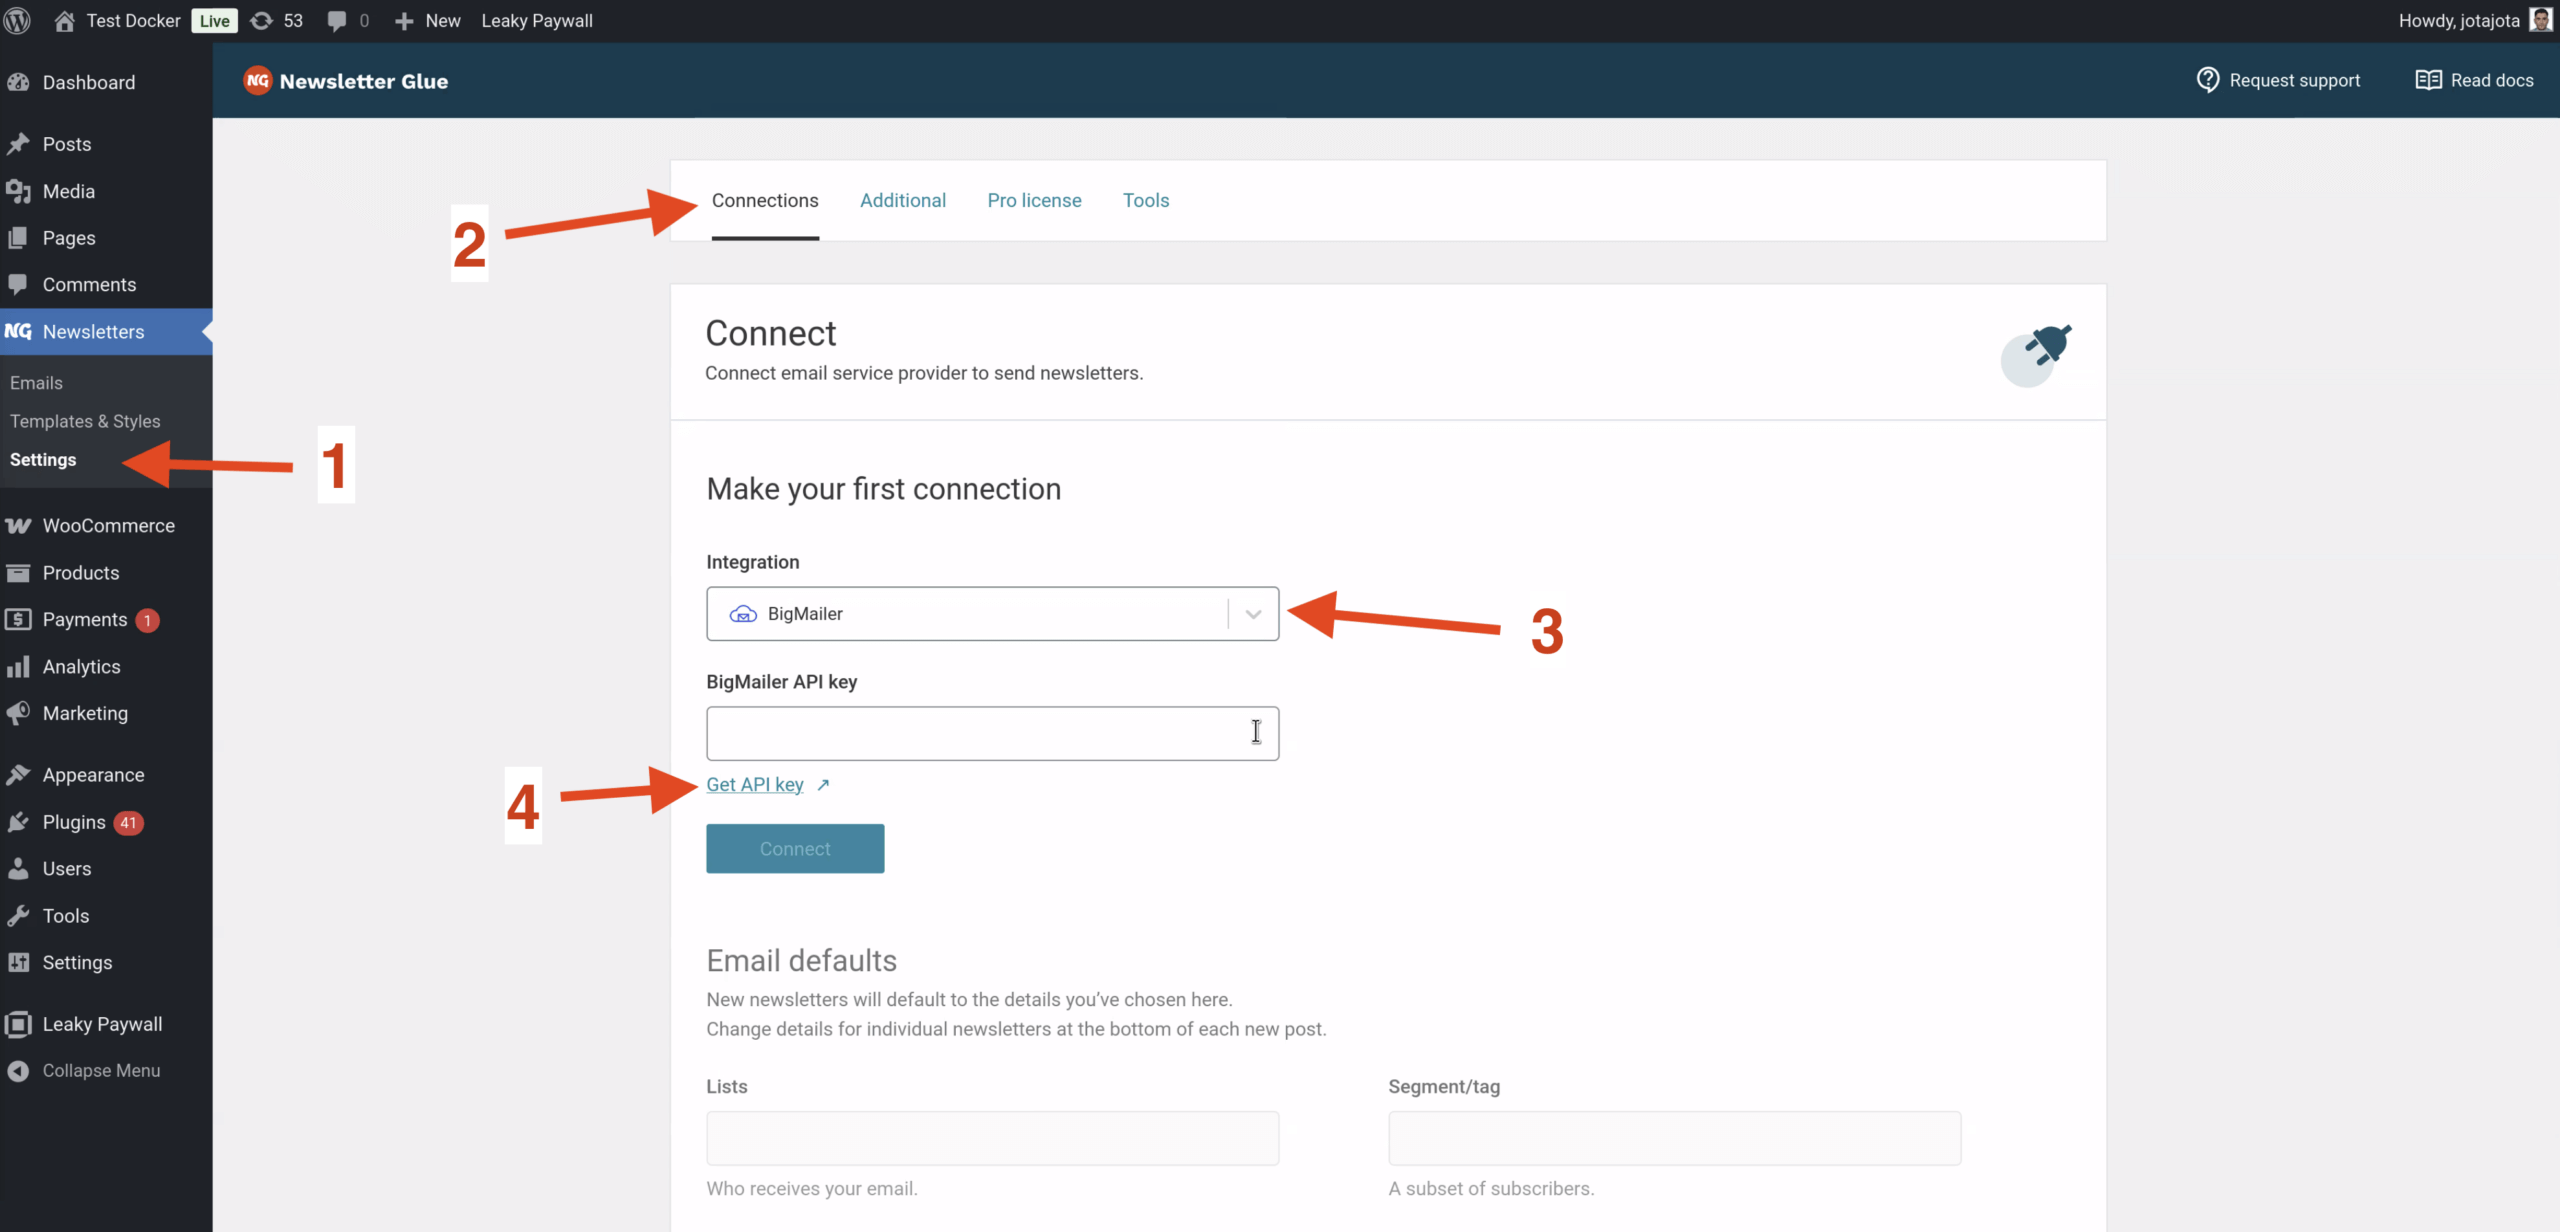
Task: Open the Plugins menu with 41 badge
Action: point(74,822)
